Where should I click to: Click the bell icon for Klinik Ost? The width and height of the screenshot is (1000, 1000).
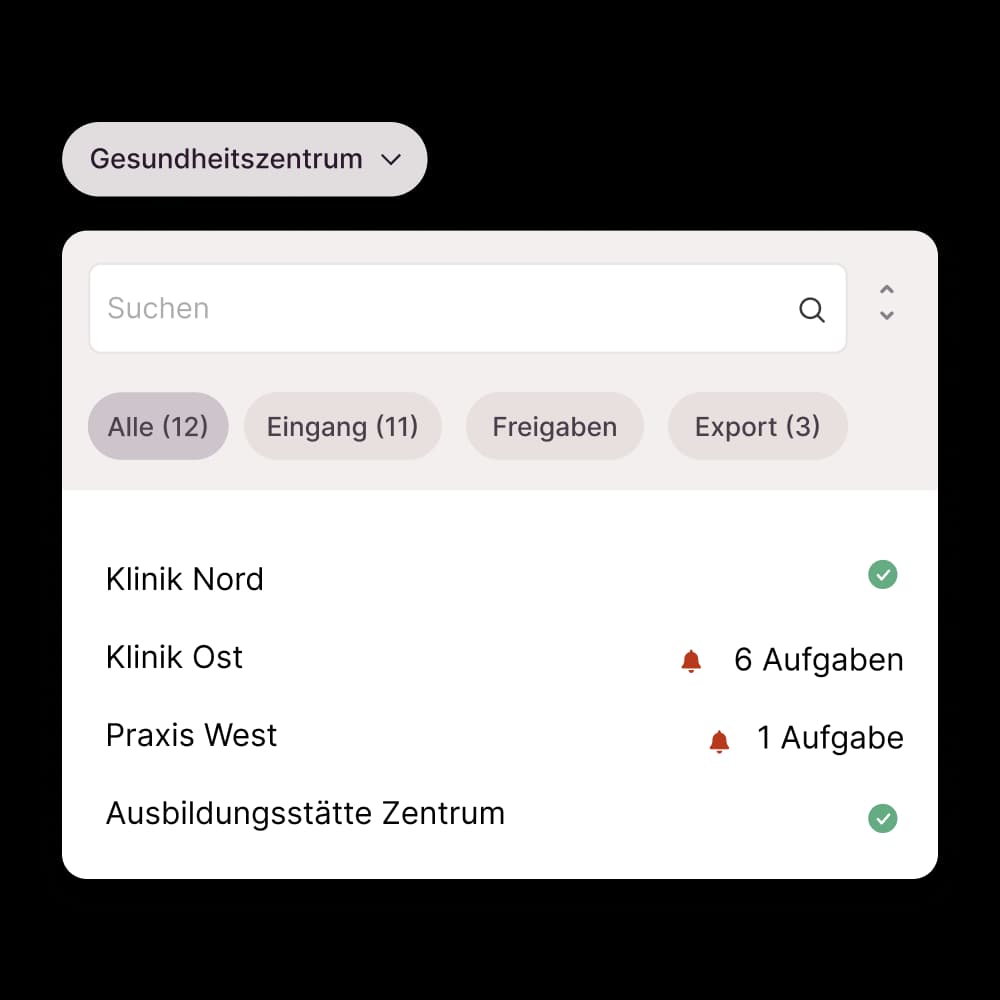691,661
